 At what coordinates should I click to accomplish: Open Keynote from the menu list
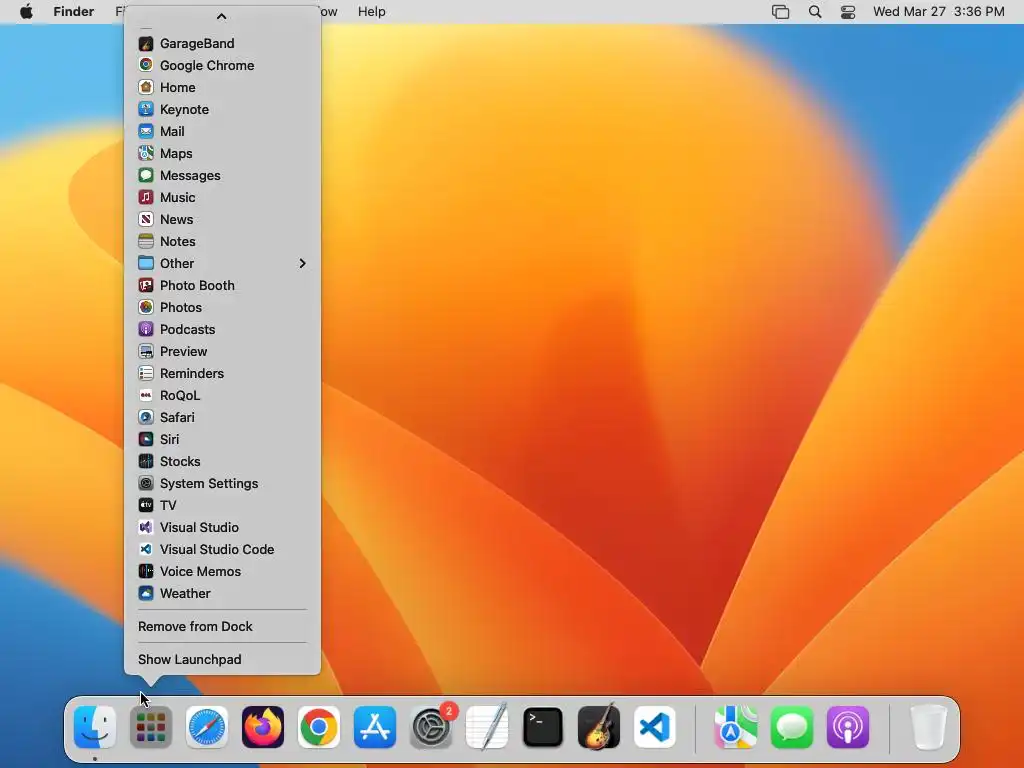222,109
